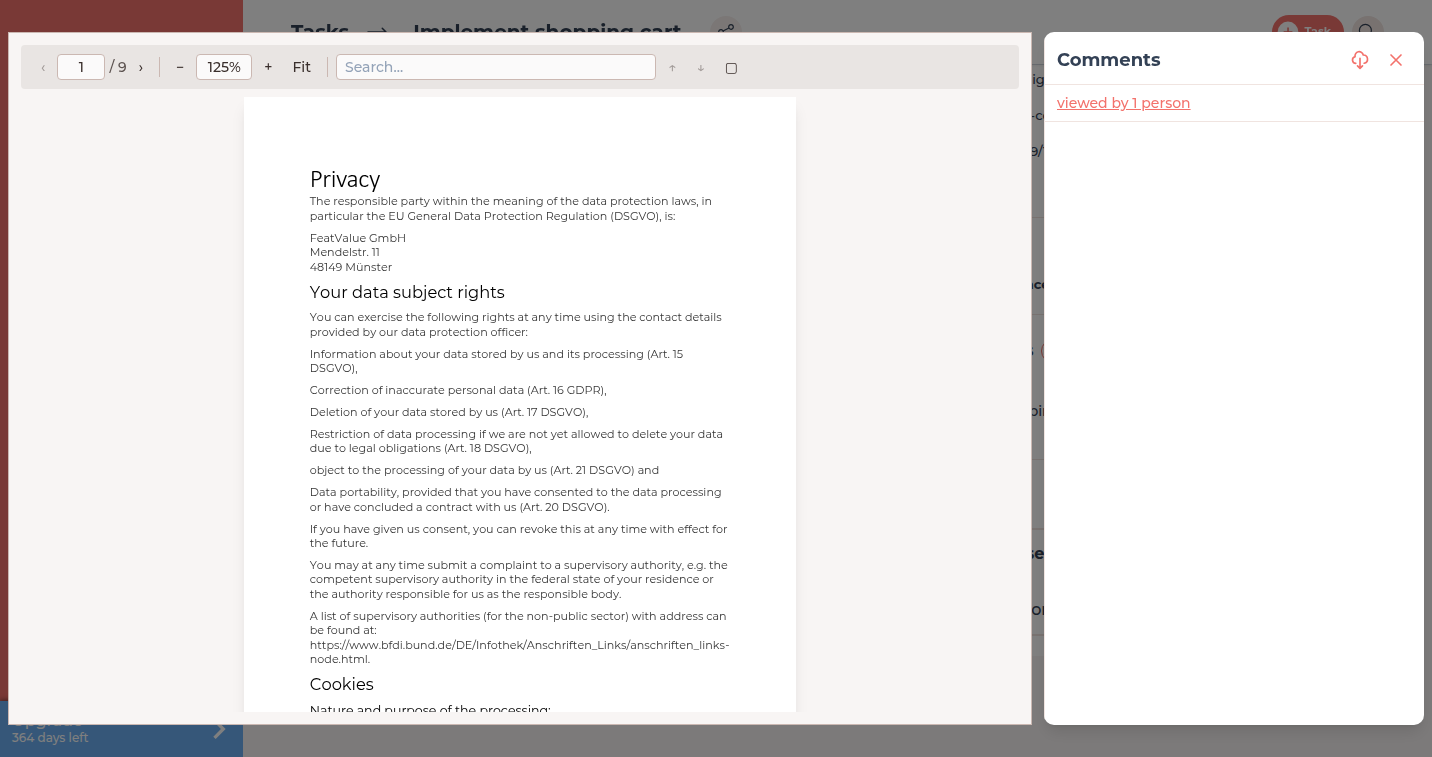Click 'Deletion of your data stored by us' line
1432x757 pixels.
(449, 412)
